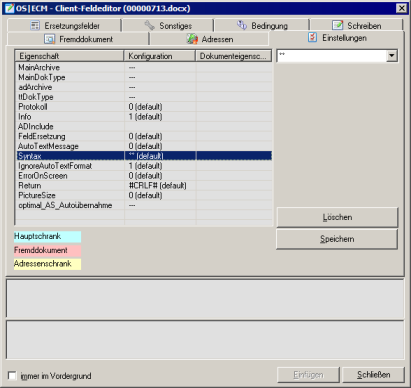Image resolution: width=411 pixels, height=388 pixels.
Task: Click the Schließen button
Action: 373,375
